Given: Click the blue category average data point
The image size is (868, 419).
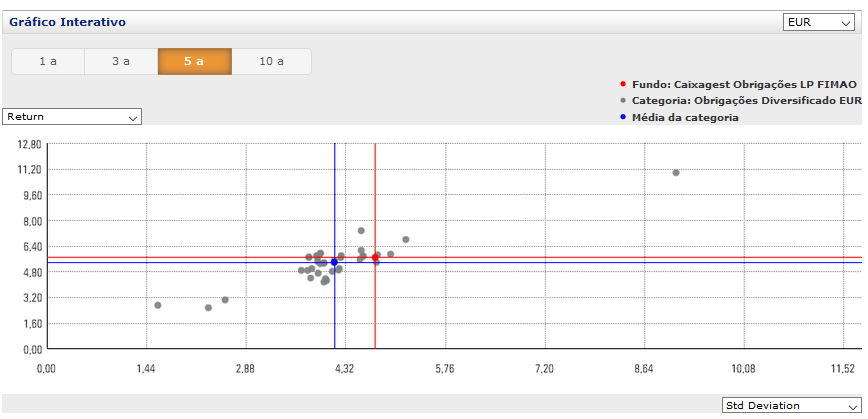Looking at the screenshot, I should point(334,262).
